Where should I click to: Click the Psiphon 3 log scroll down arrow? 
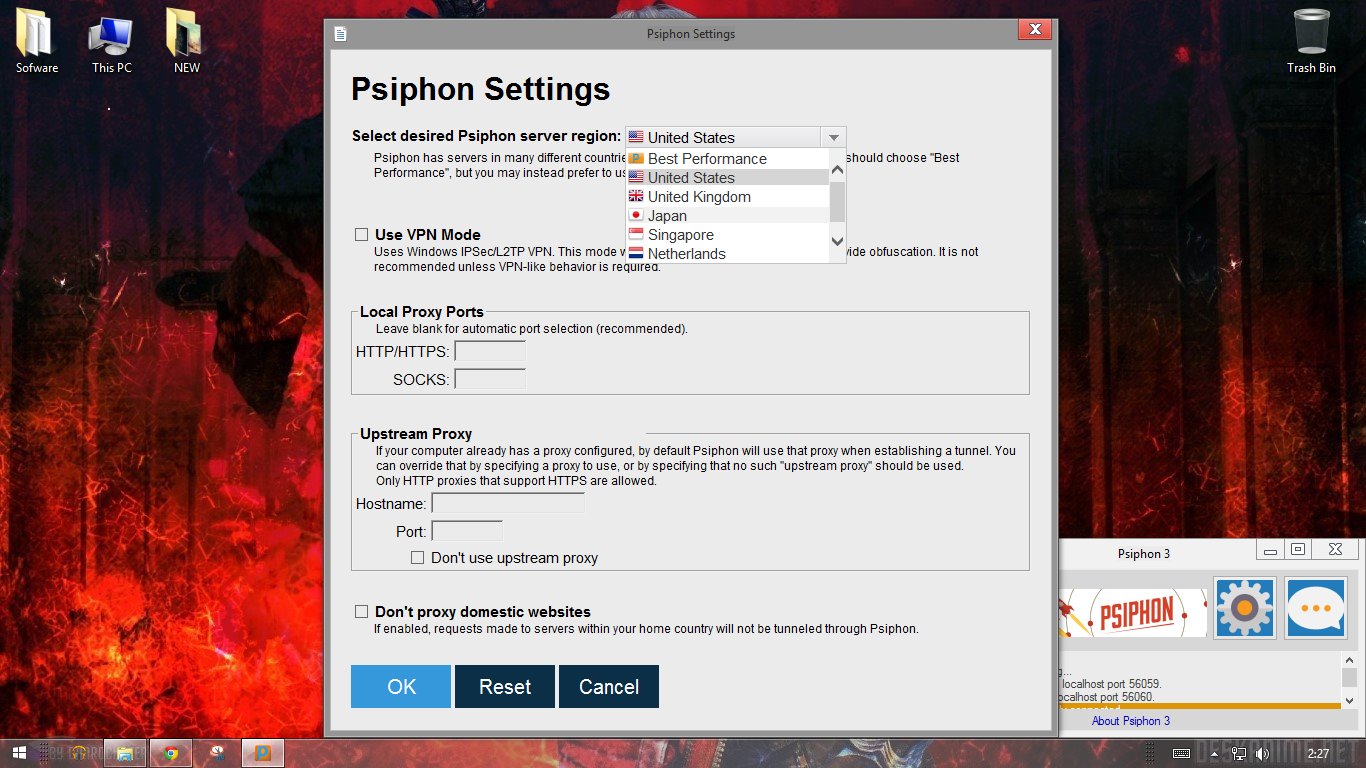[1349, 701]
